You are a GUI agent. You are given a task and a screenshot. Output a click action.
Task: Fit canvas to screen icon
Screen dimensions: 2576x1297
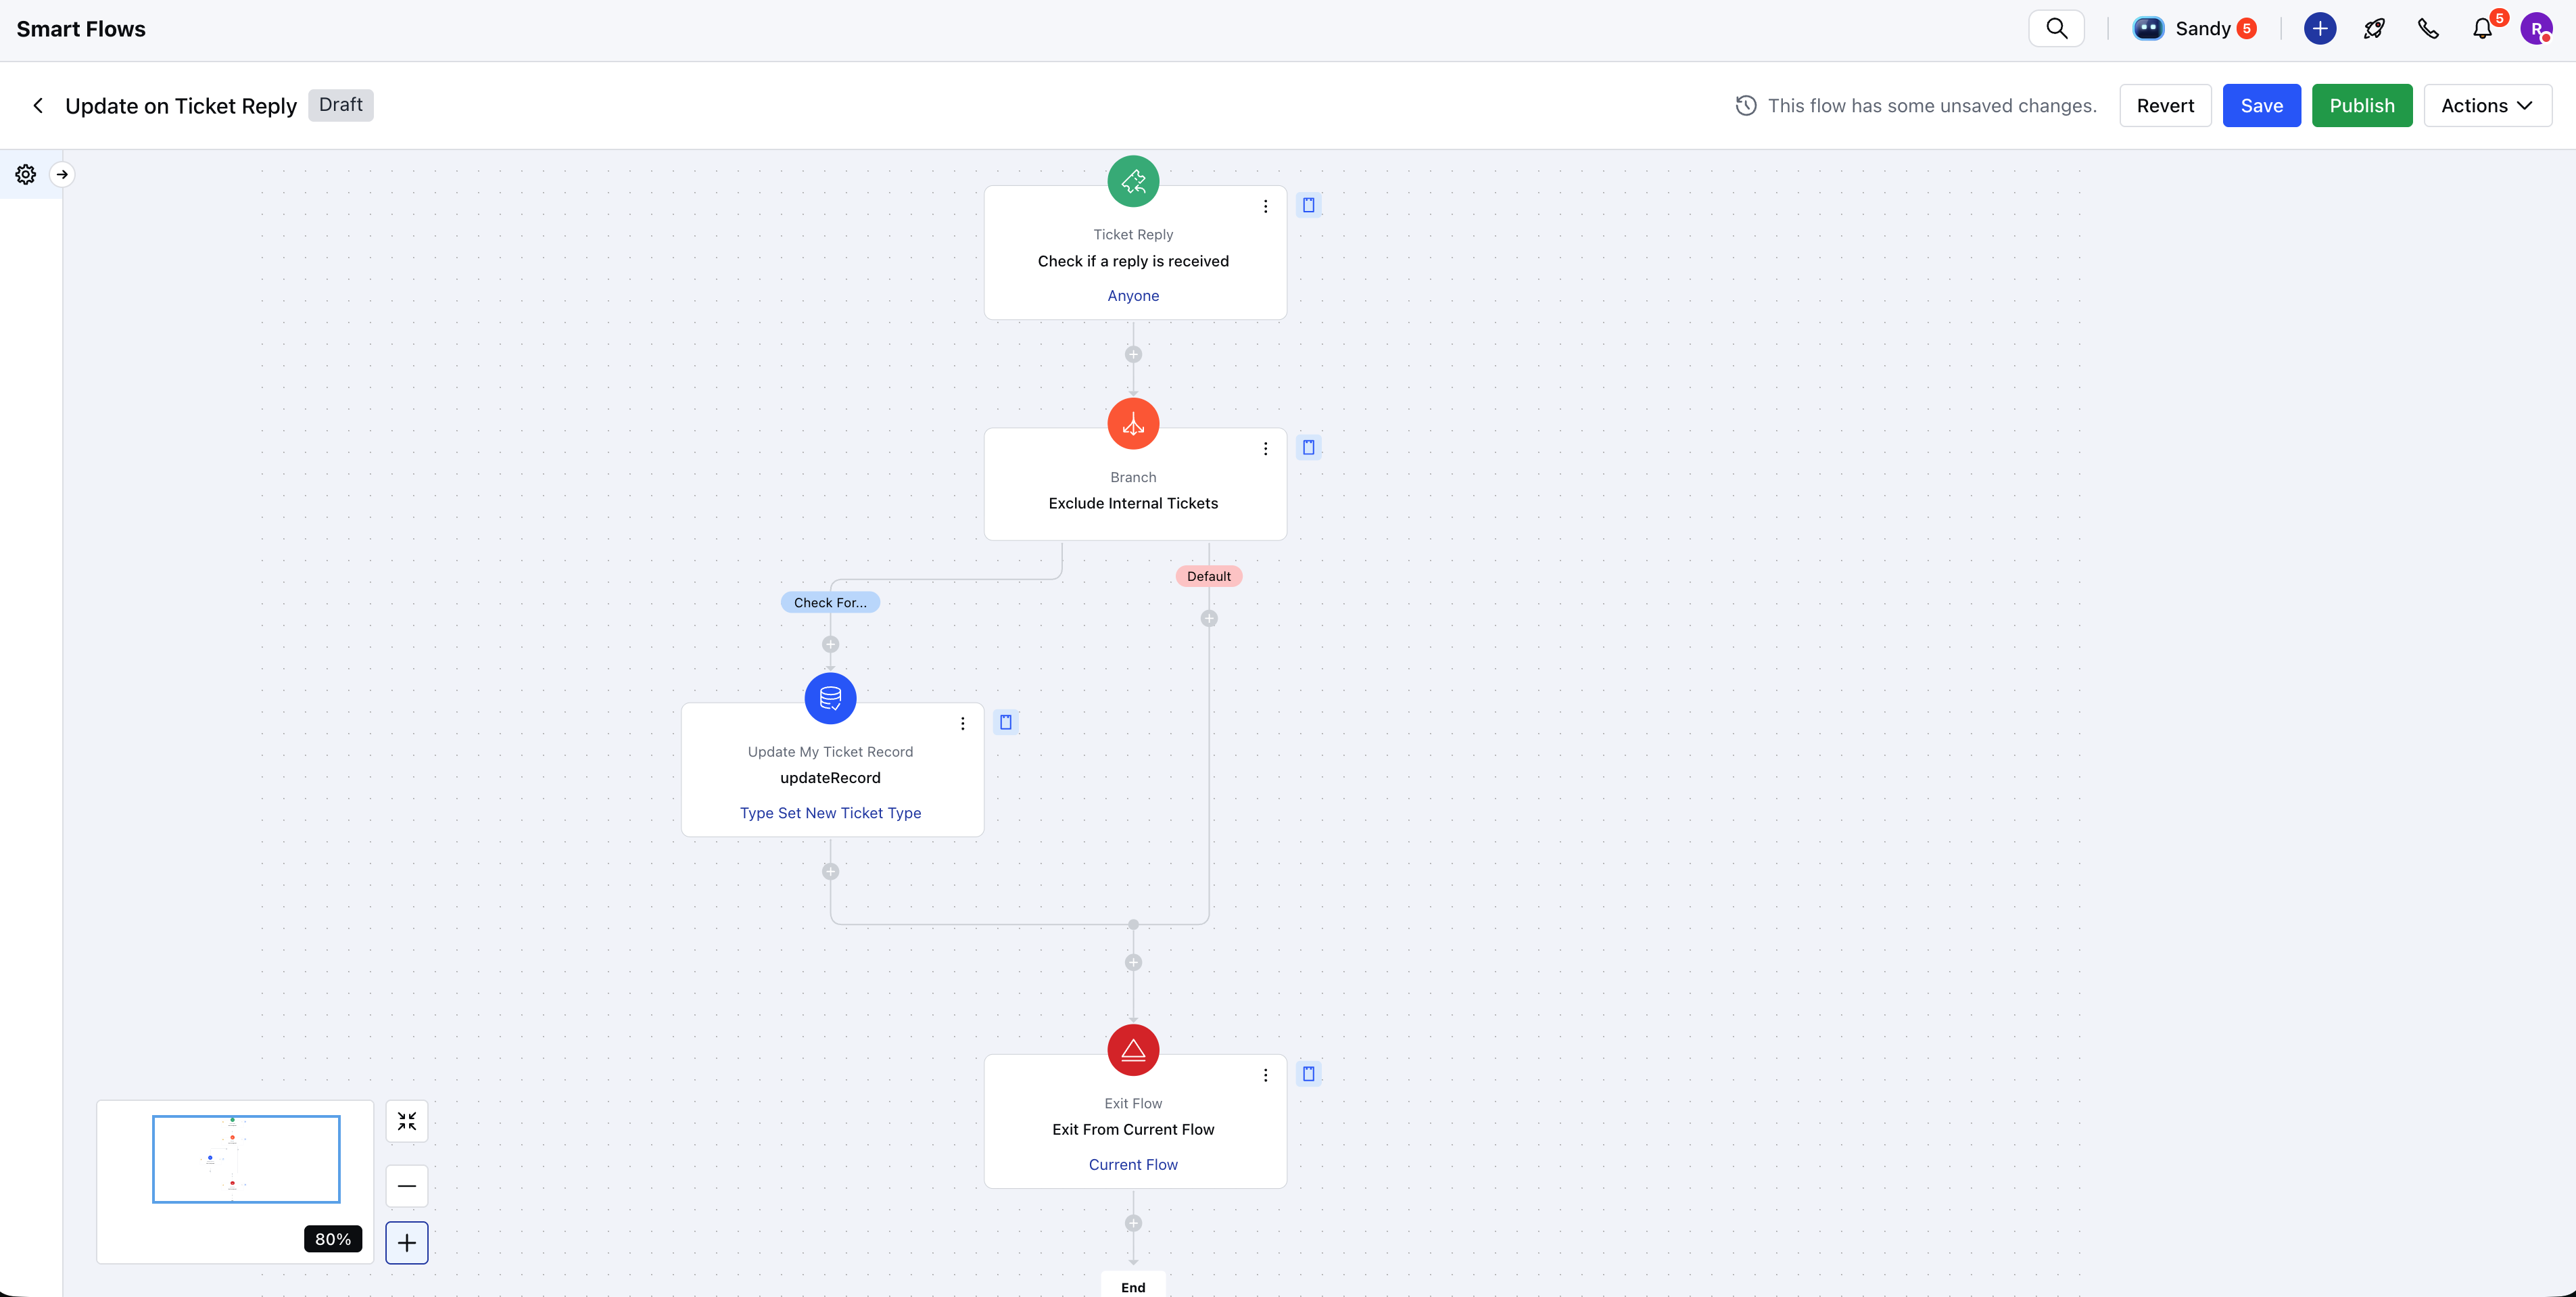coord(407,1122)
